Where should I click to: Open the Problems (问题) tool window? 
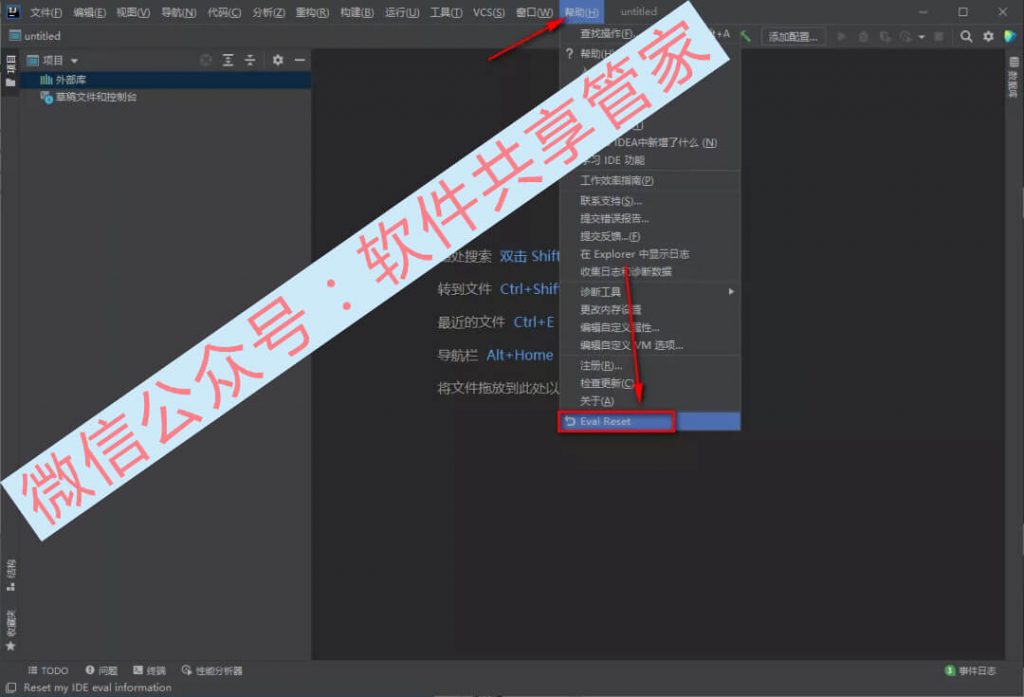point(101,670)
